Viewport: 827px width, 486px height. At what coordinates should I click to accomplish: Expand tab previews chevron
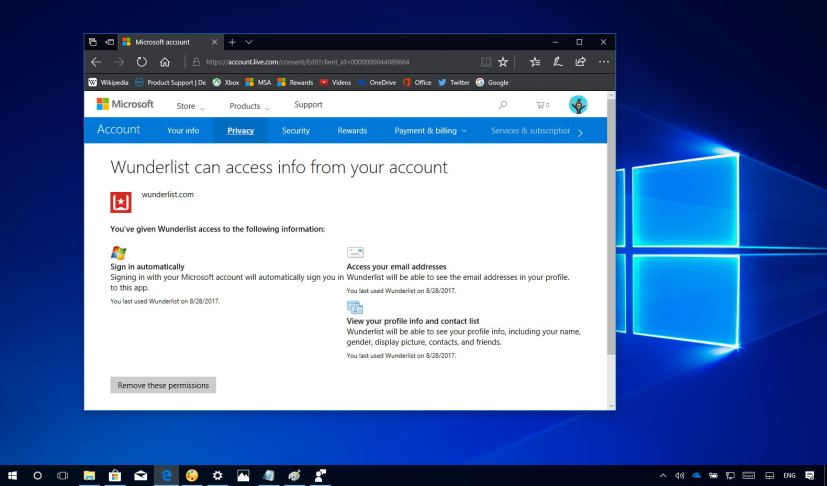[x=248, y=42]
